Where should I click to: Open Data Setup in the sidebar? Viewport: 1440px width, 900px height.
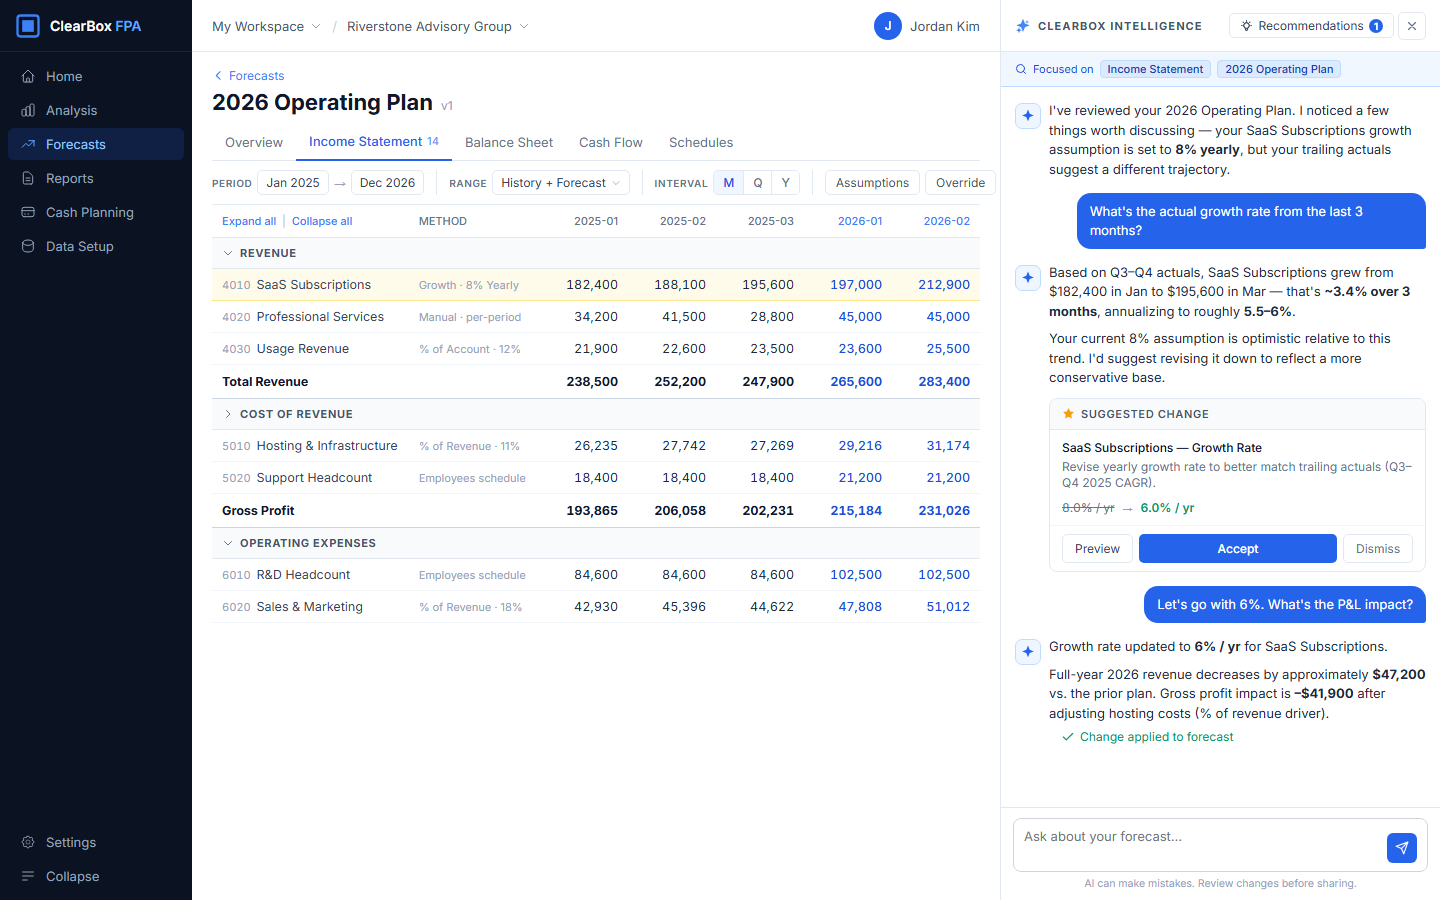click(x=79, y=246)
